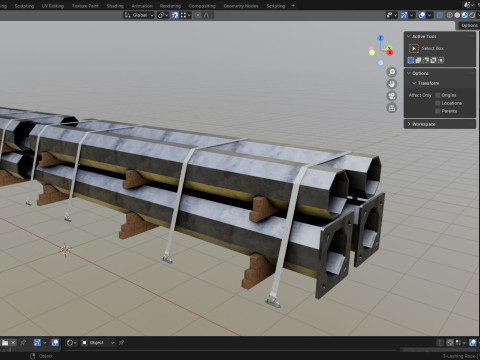This screenshot has height=360, width=480.
Task: Toggle overlay icon in bottom editor header
Action: 55,343
